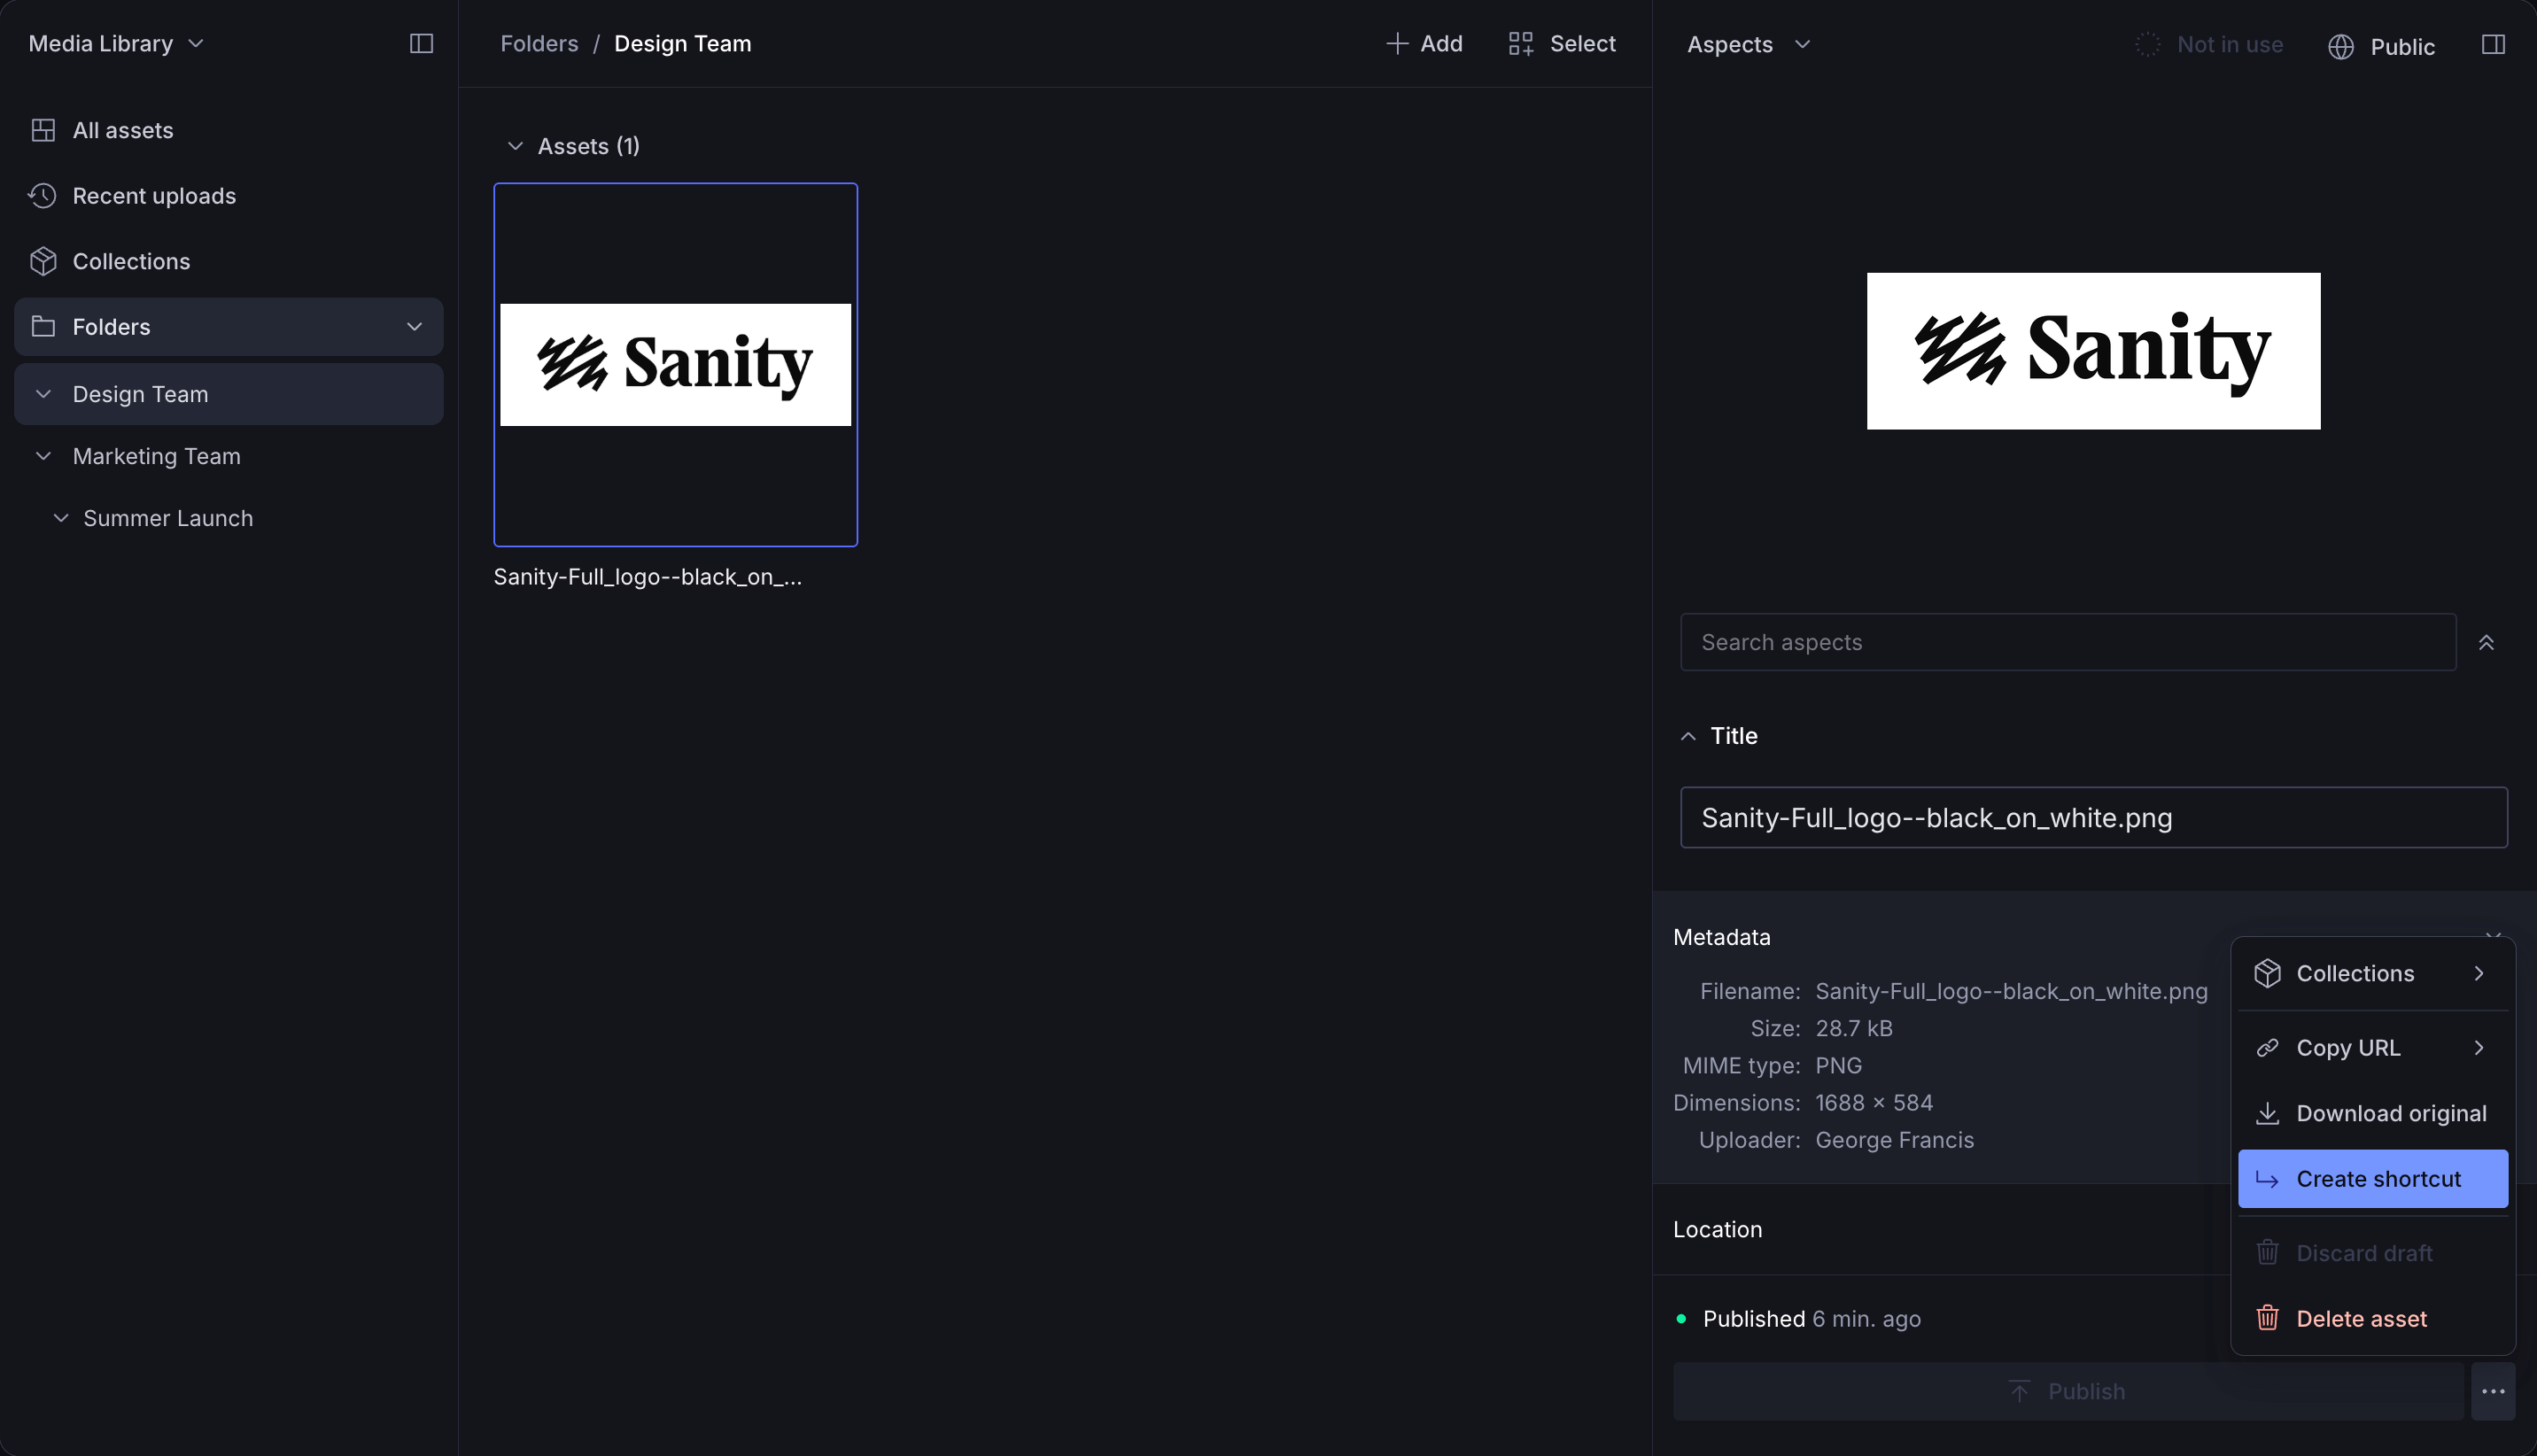Click the Not in use status label
Viewport: 2537px width, 1456px height.
(2230, 45)
